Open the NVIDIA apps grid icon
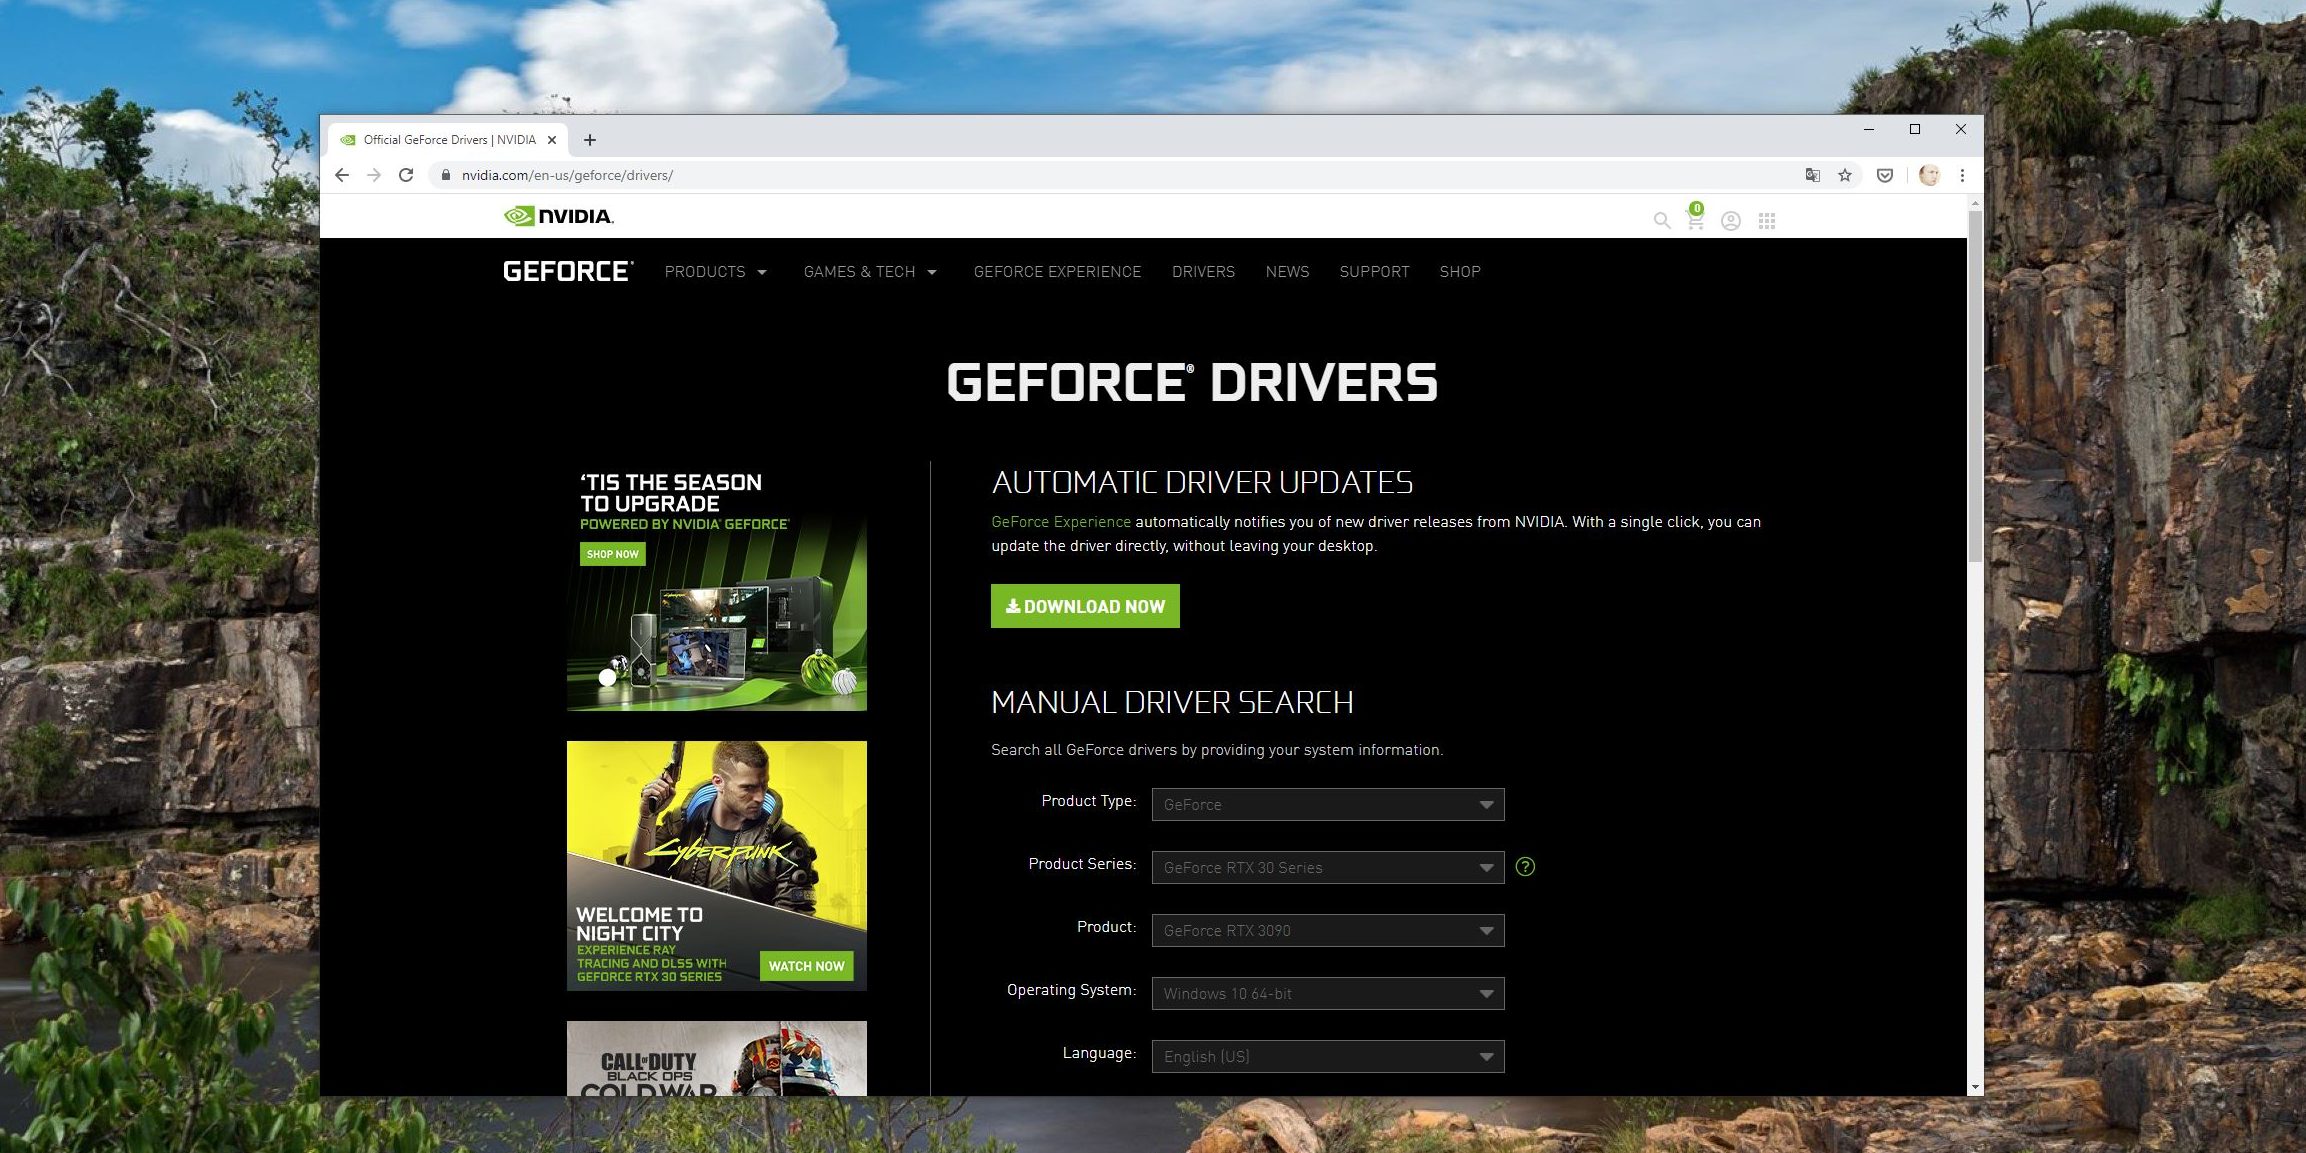Screen dimensions: 2306x1153 pos(1767,221)
